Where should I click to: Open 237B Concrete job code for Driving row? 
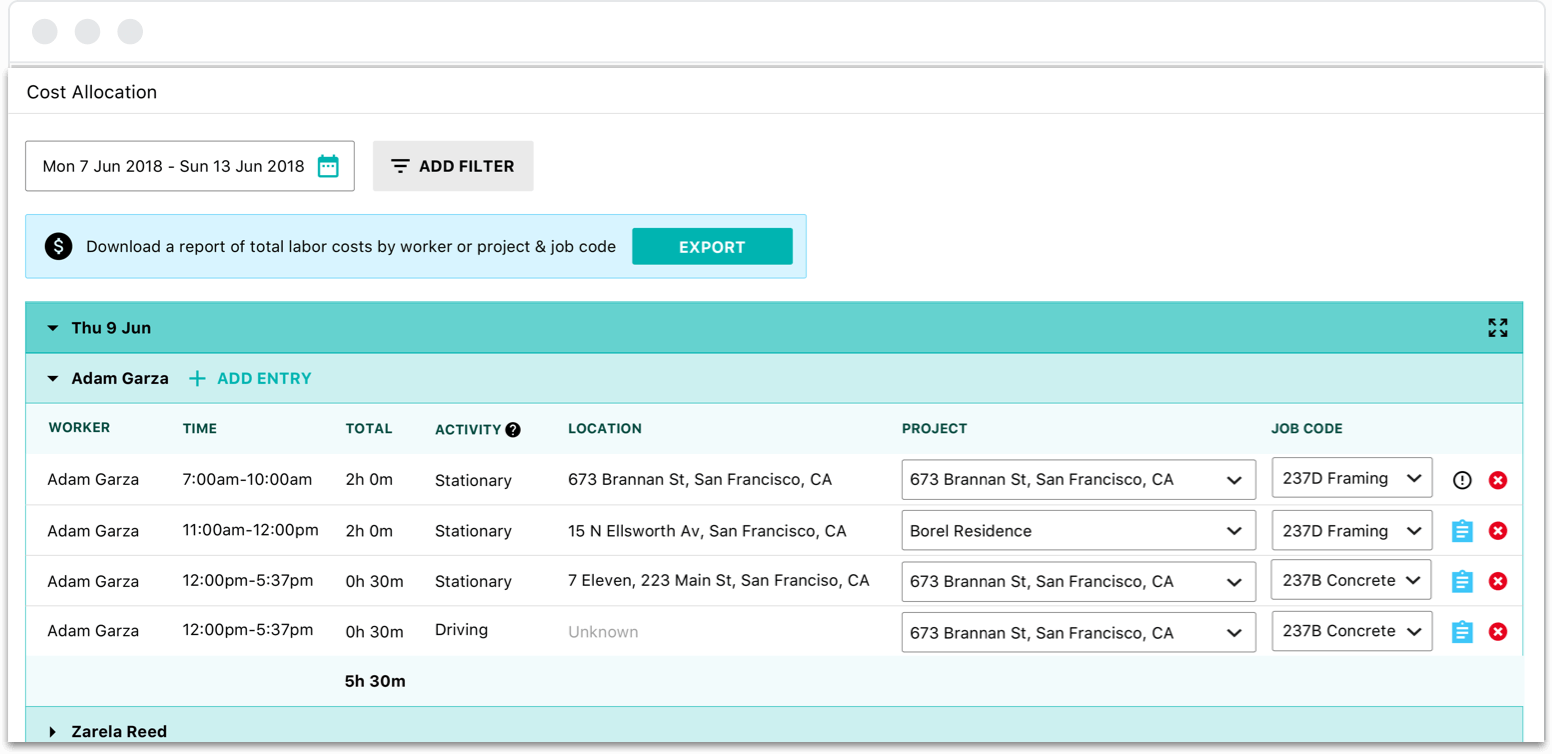point(1352,631)
